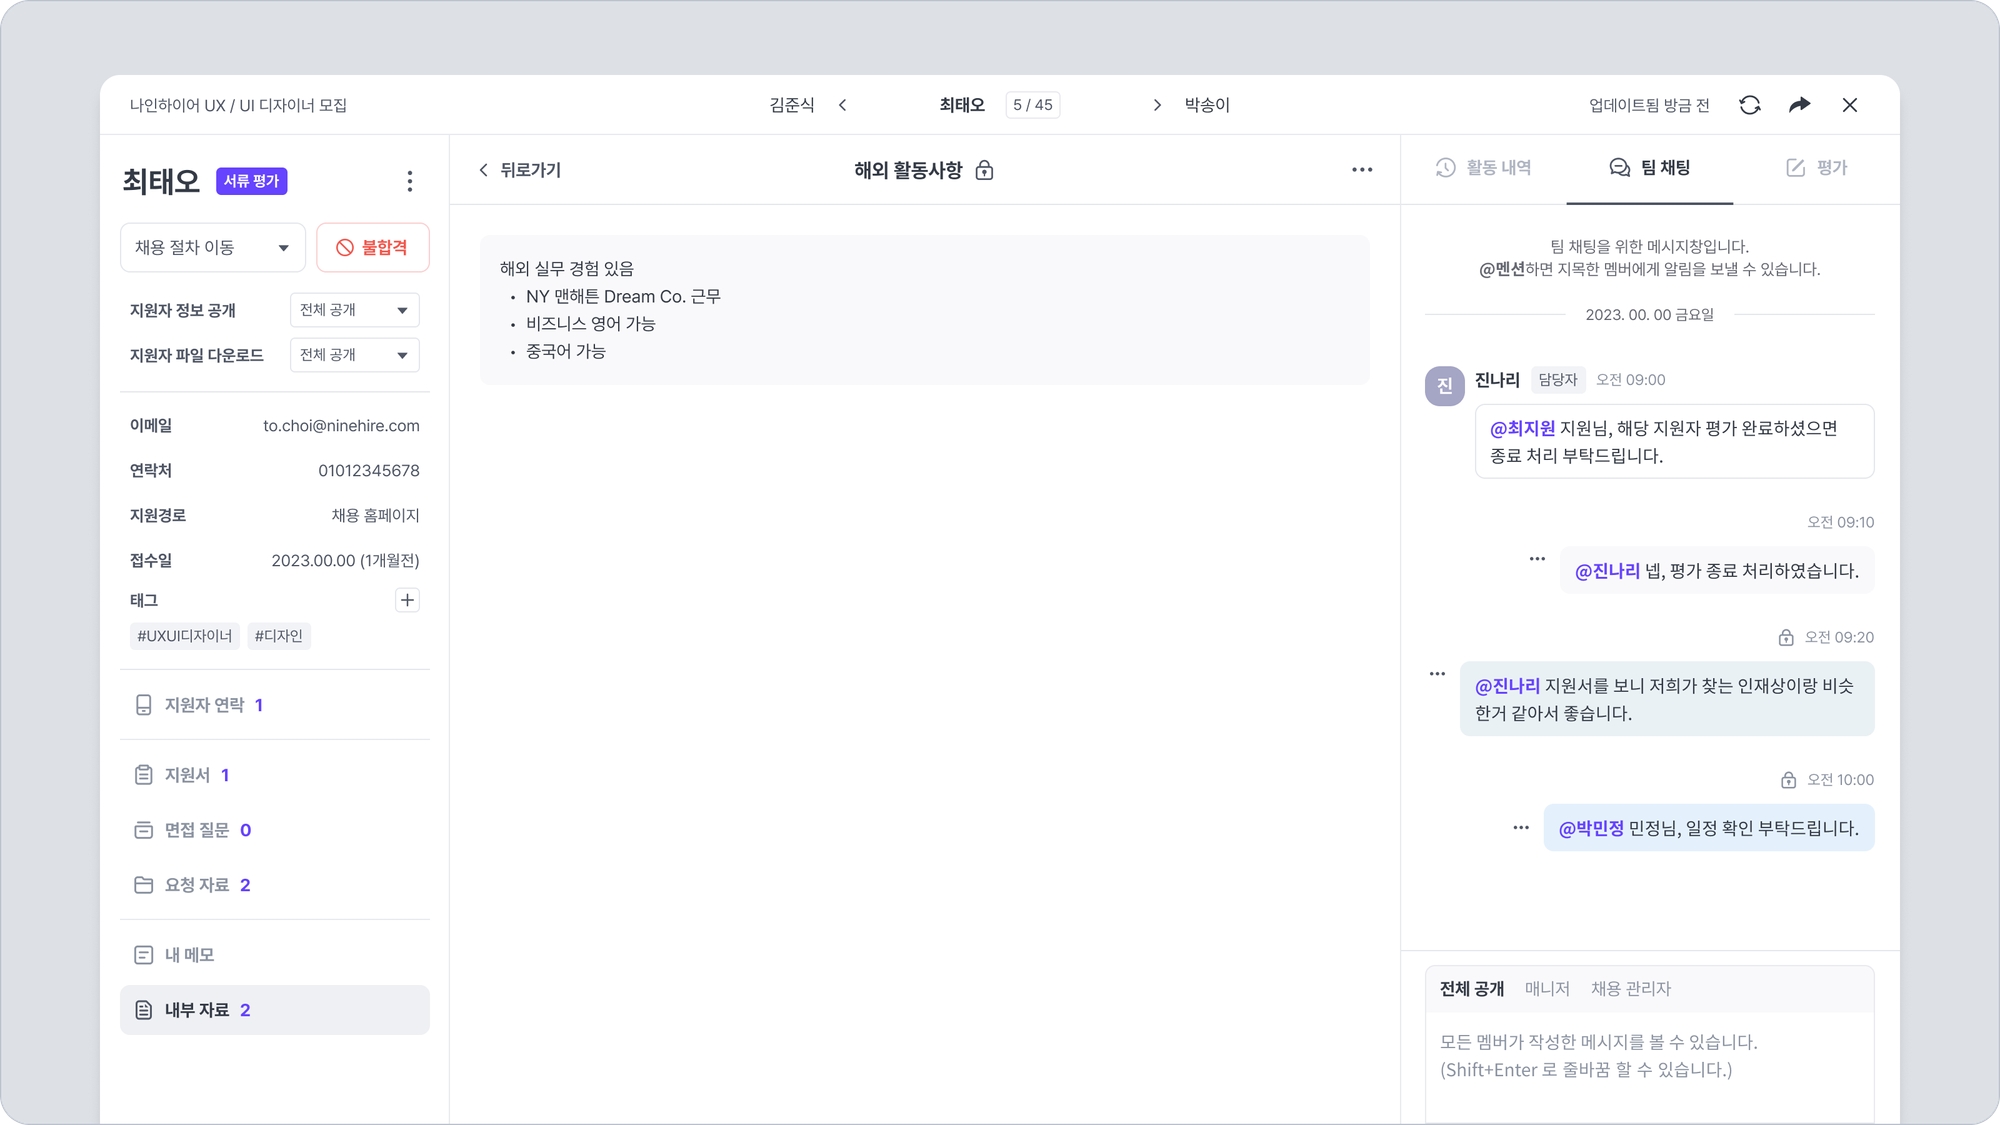
Task: Click ellipsis beside 박민정 chat message
Action: point(1521,828)
